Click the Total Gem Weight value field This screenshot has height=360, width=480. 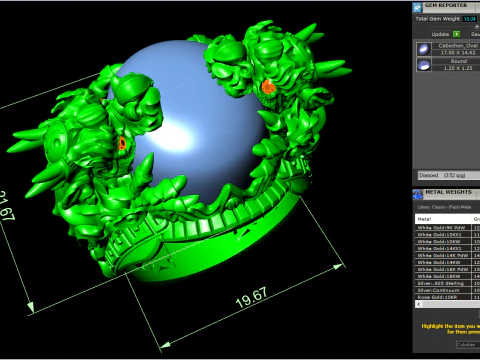pyautogui.click(x=470, y=19)
